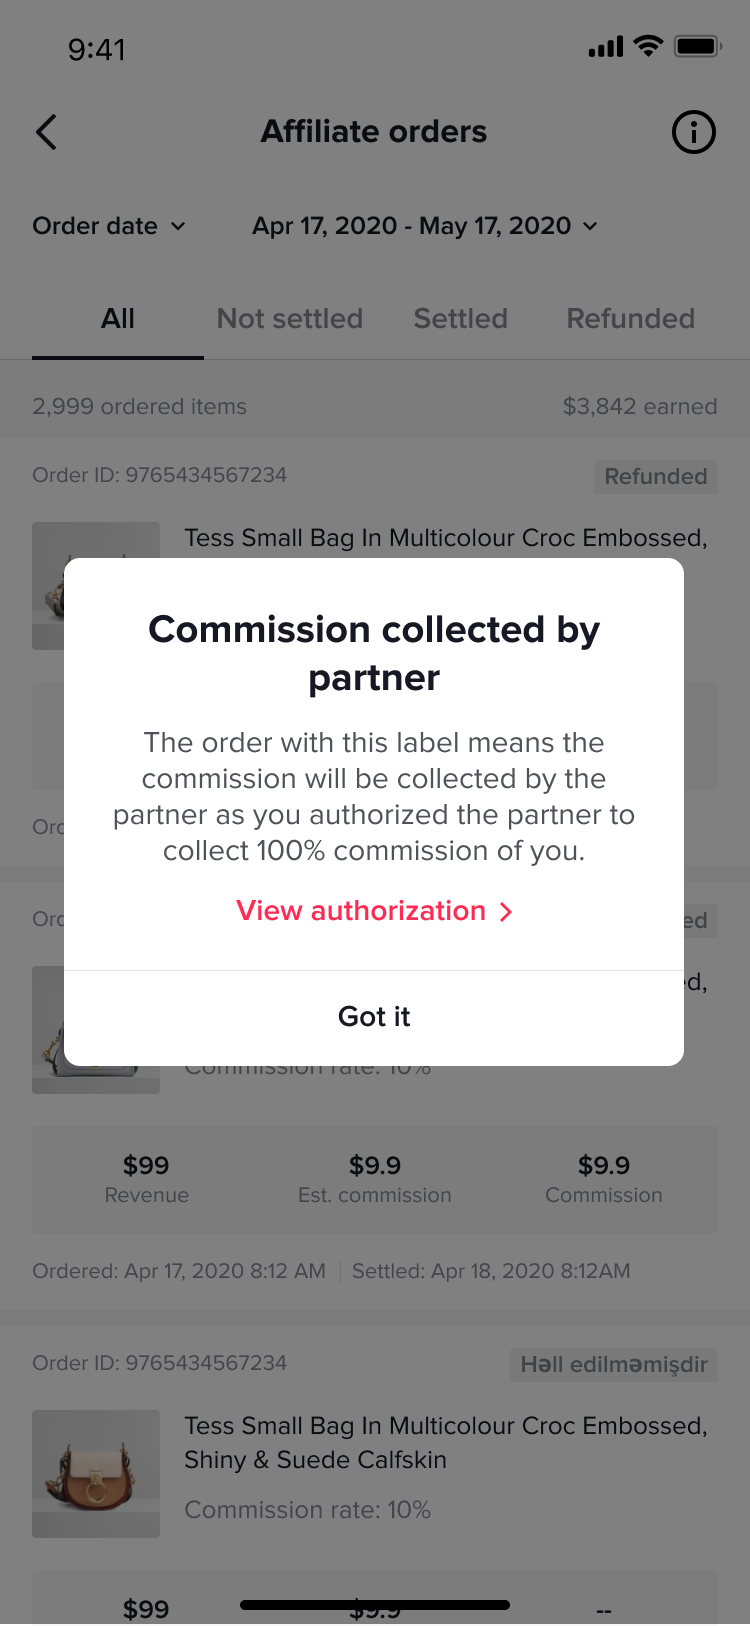Tap the brown bag product thumbnail
The width and height of the screenshot is (750, 1626).
click(x=96, y=1473)
